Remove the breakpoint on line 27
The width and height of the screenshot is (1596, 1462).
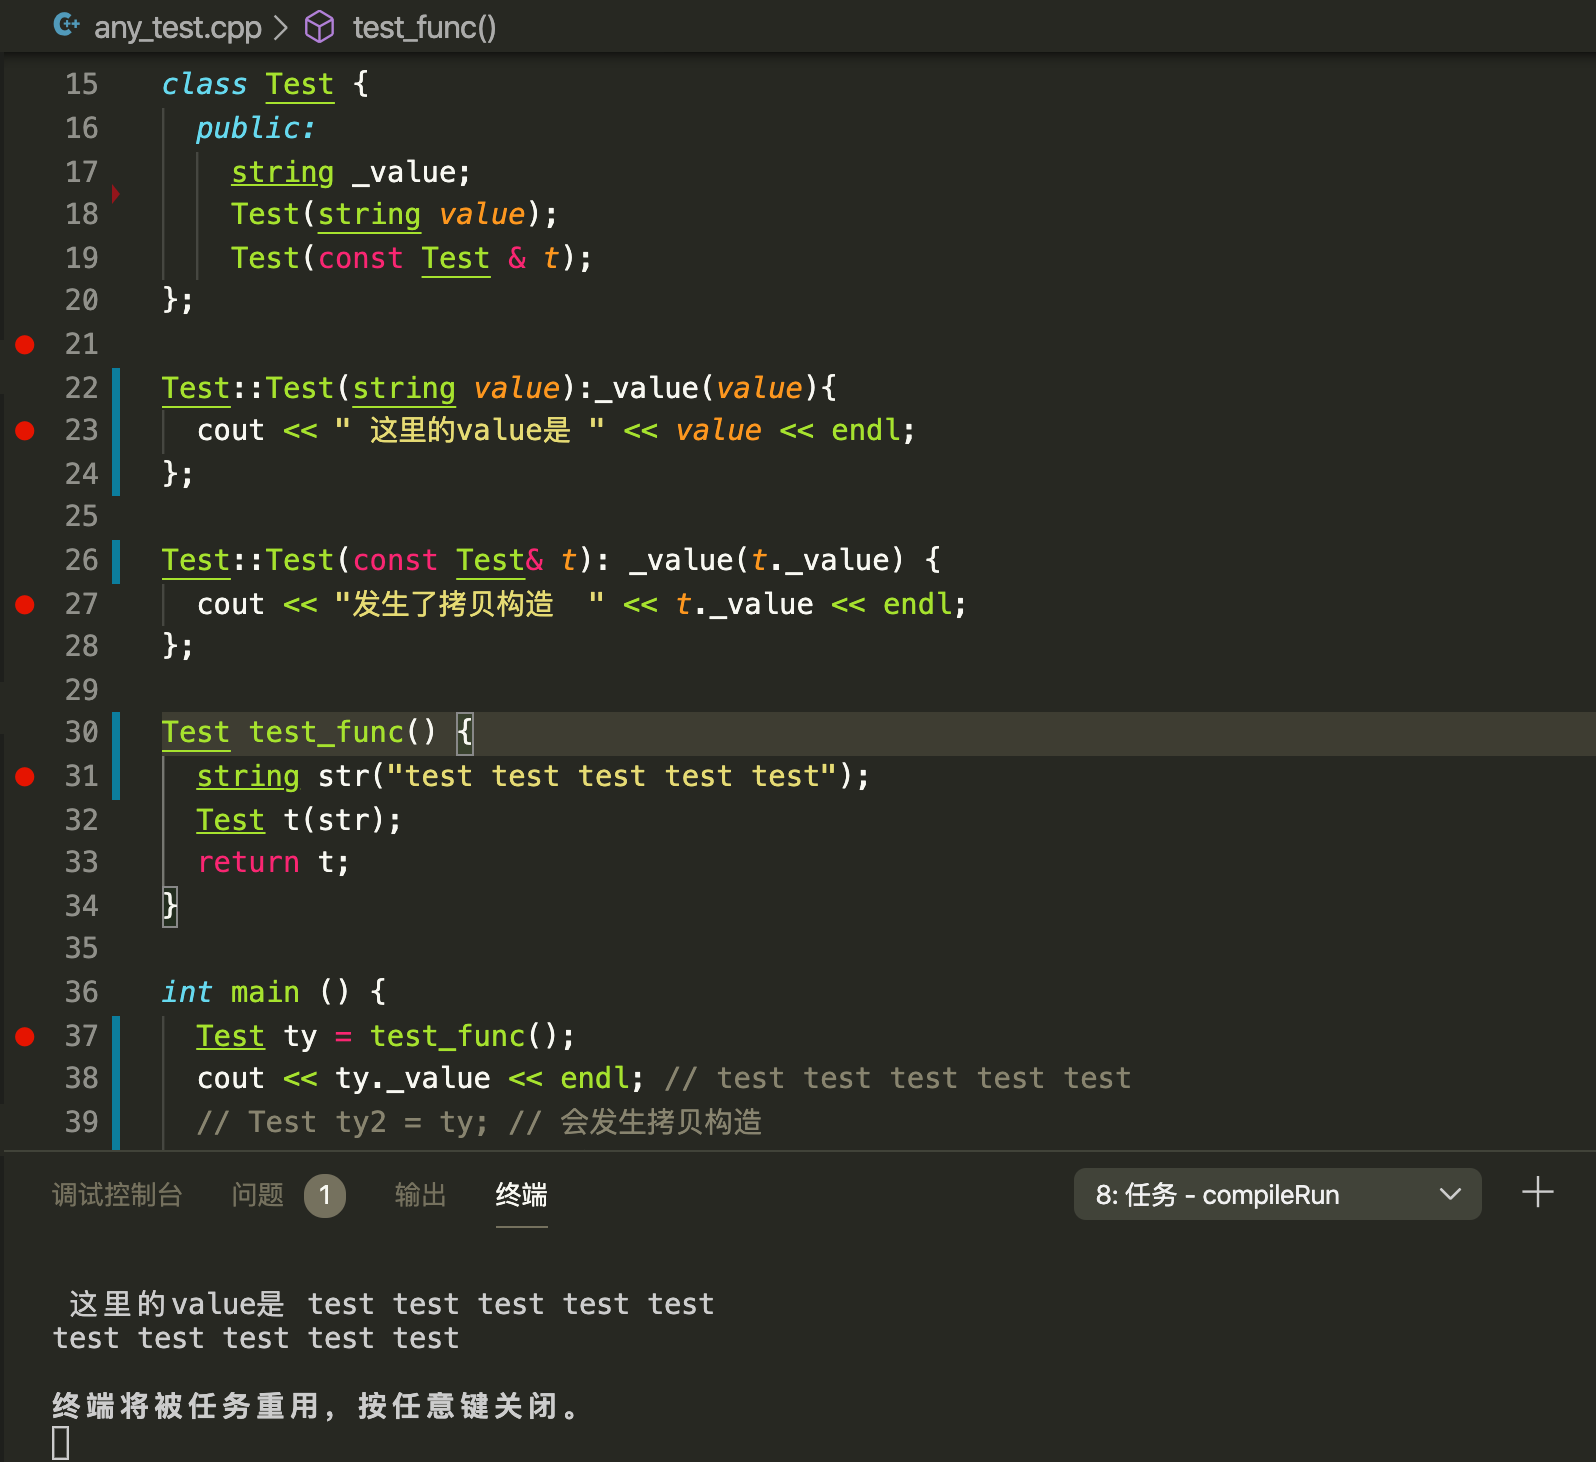point(25,604)
